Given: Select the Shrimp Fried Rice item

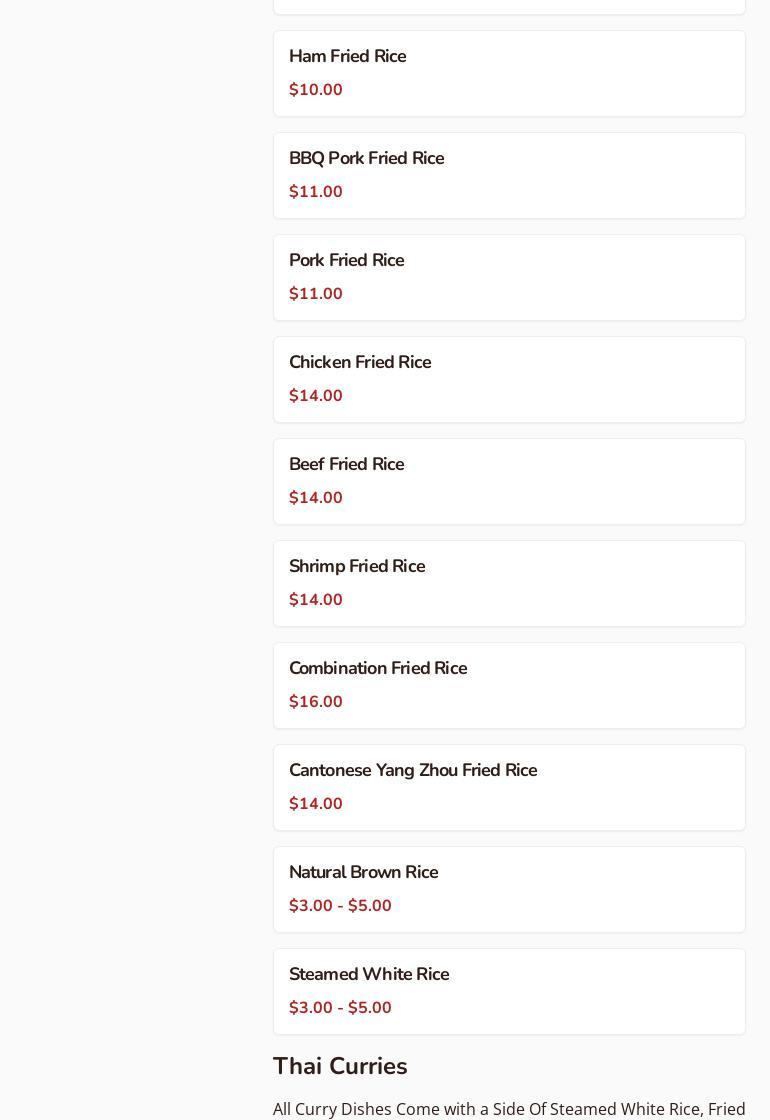Looking at the screenshot, I should [x=357, y=567].
